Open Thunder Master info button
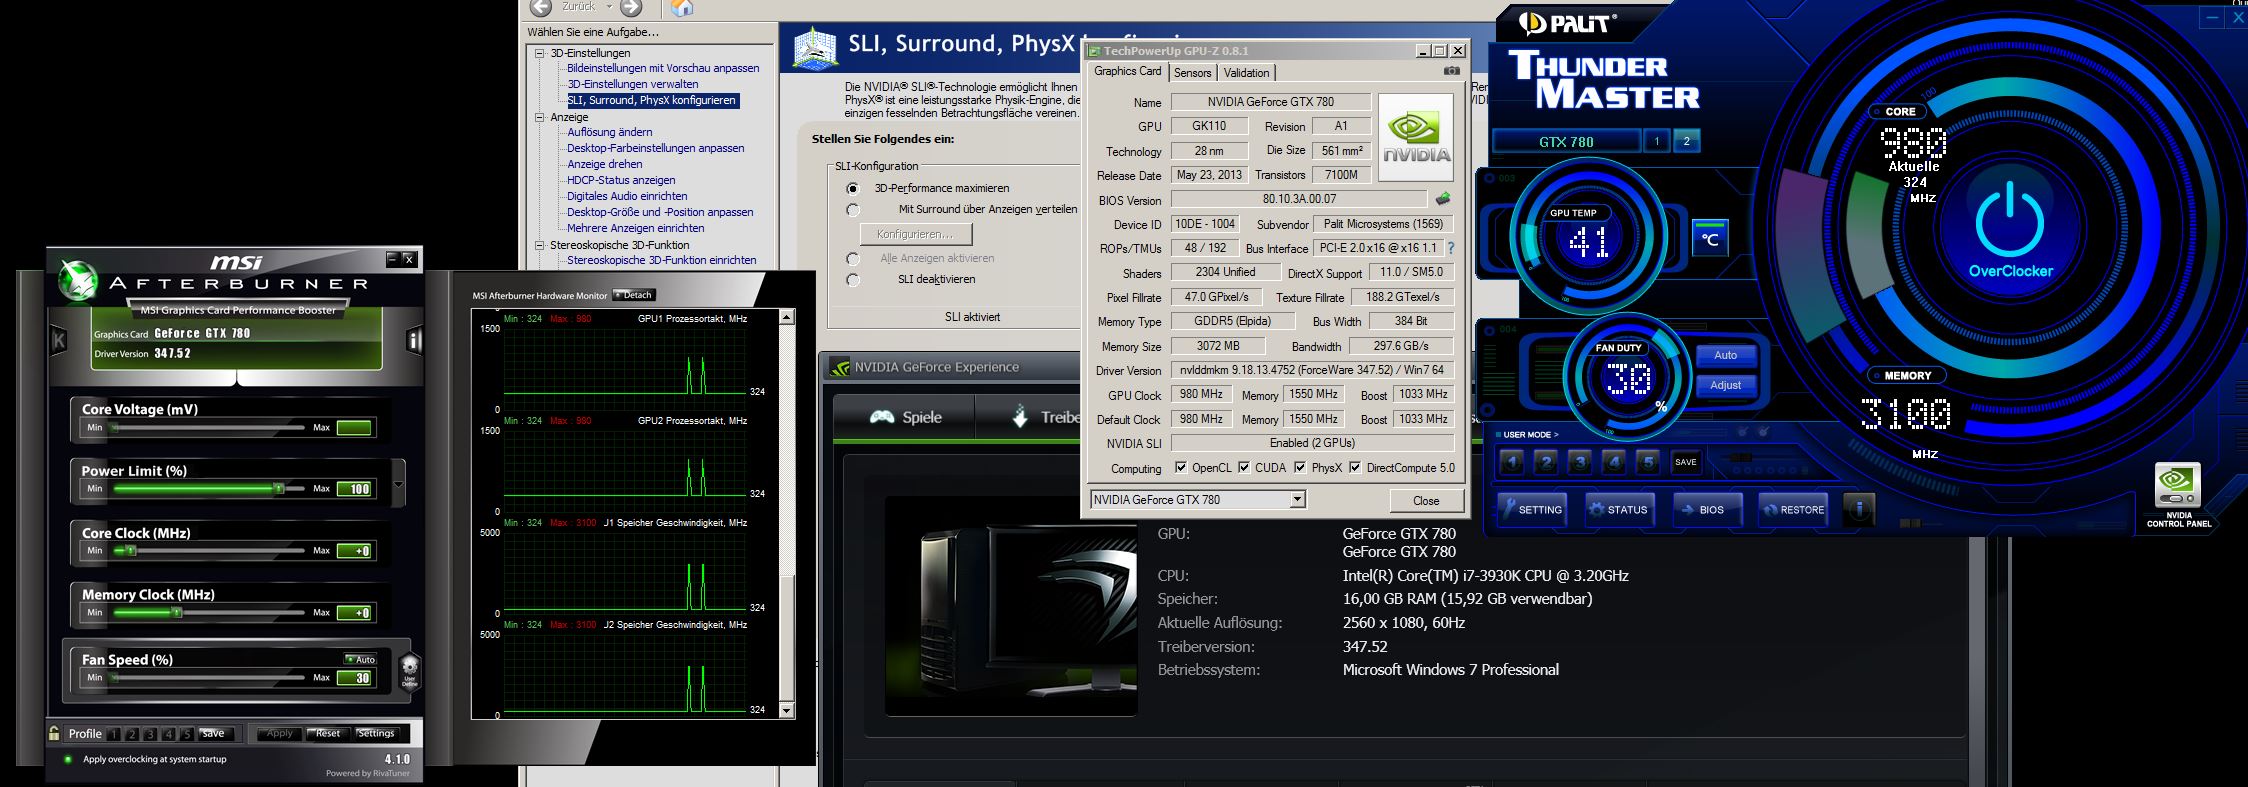The image size is (2248, 787). tap(1859, 509)
